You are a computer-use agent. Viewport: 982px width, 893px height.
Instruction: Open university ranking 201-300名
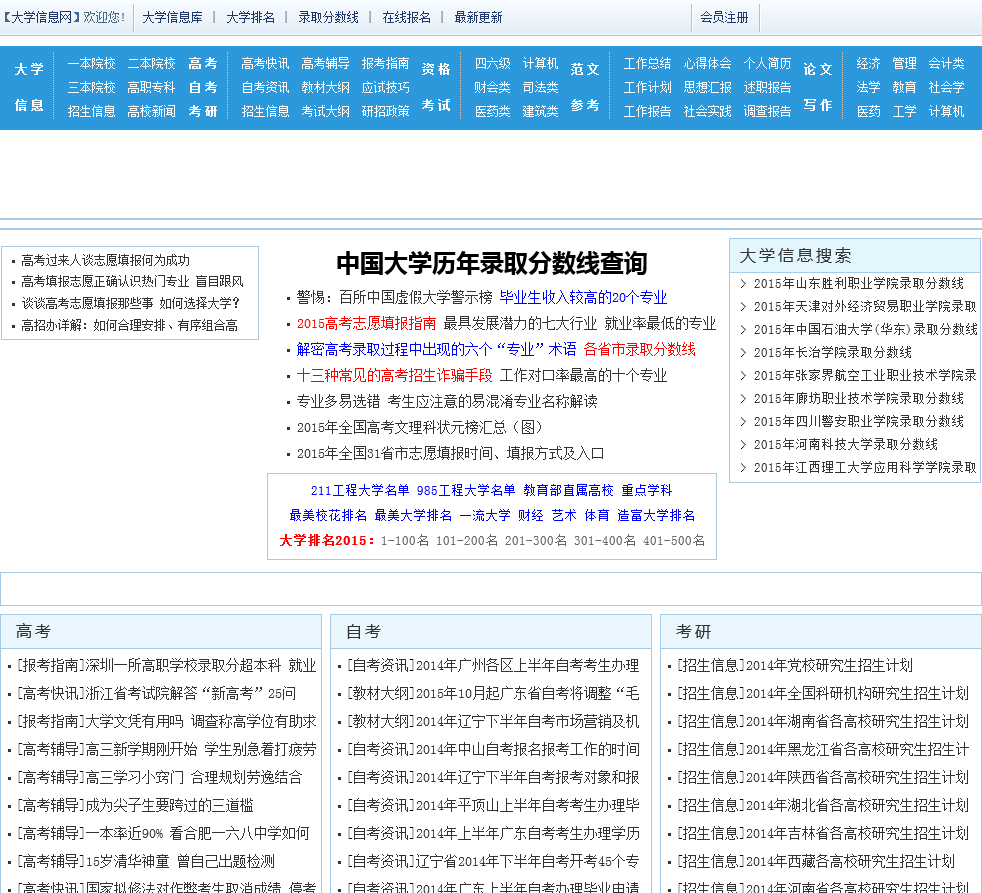[x=535, y=540]
